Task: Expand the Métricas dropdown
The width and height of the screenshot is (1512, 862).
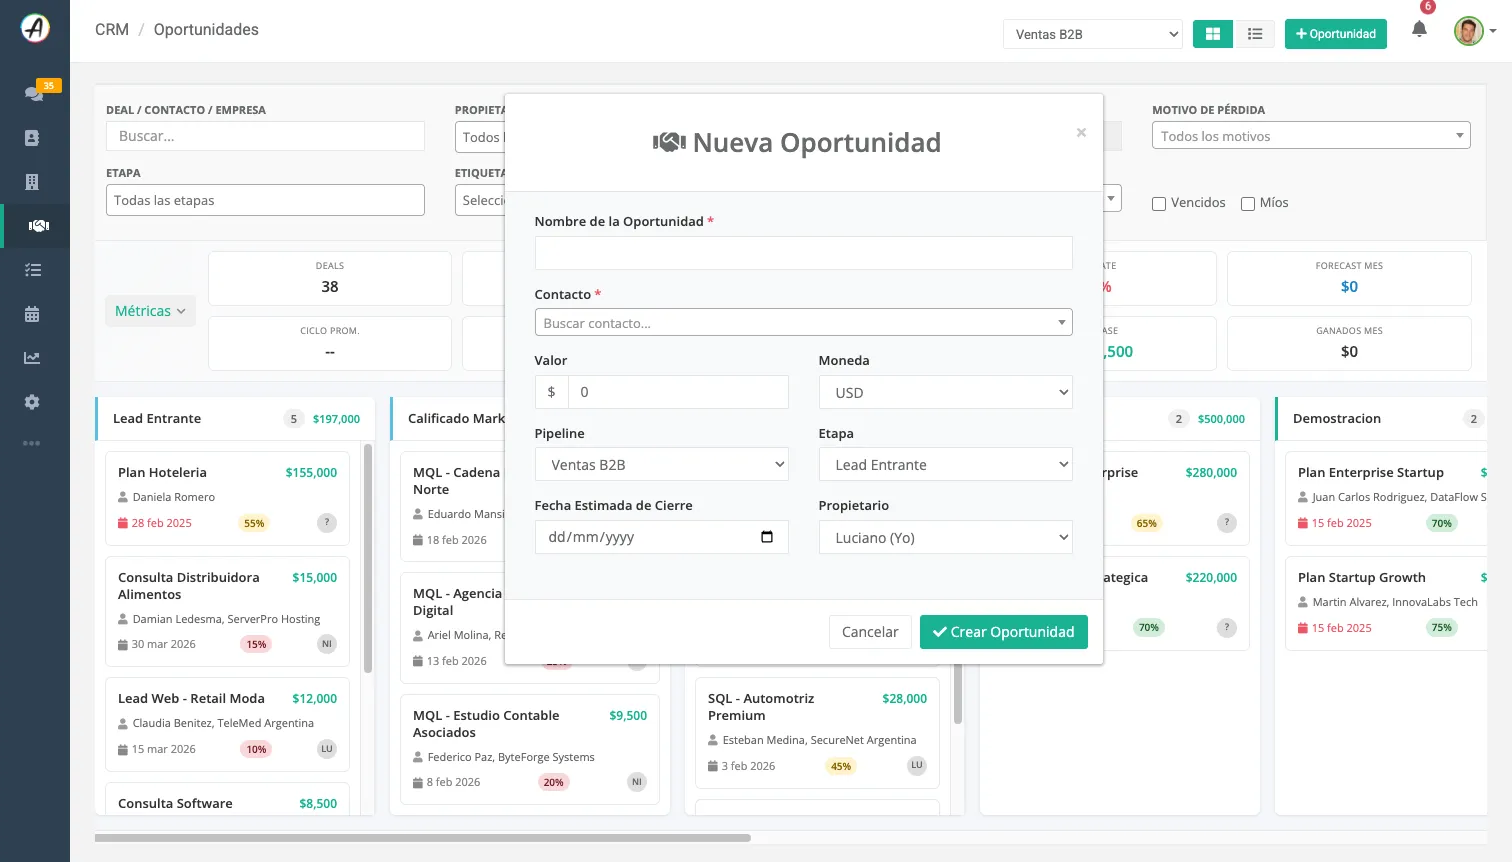Action: coord(150,311)
